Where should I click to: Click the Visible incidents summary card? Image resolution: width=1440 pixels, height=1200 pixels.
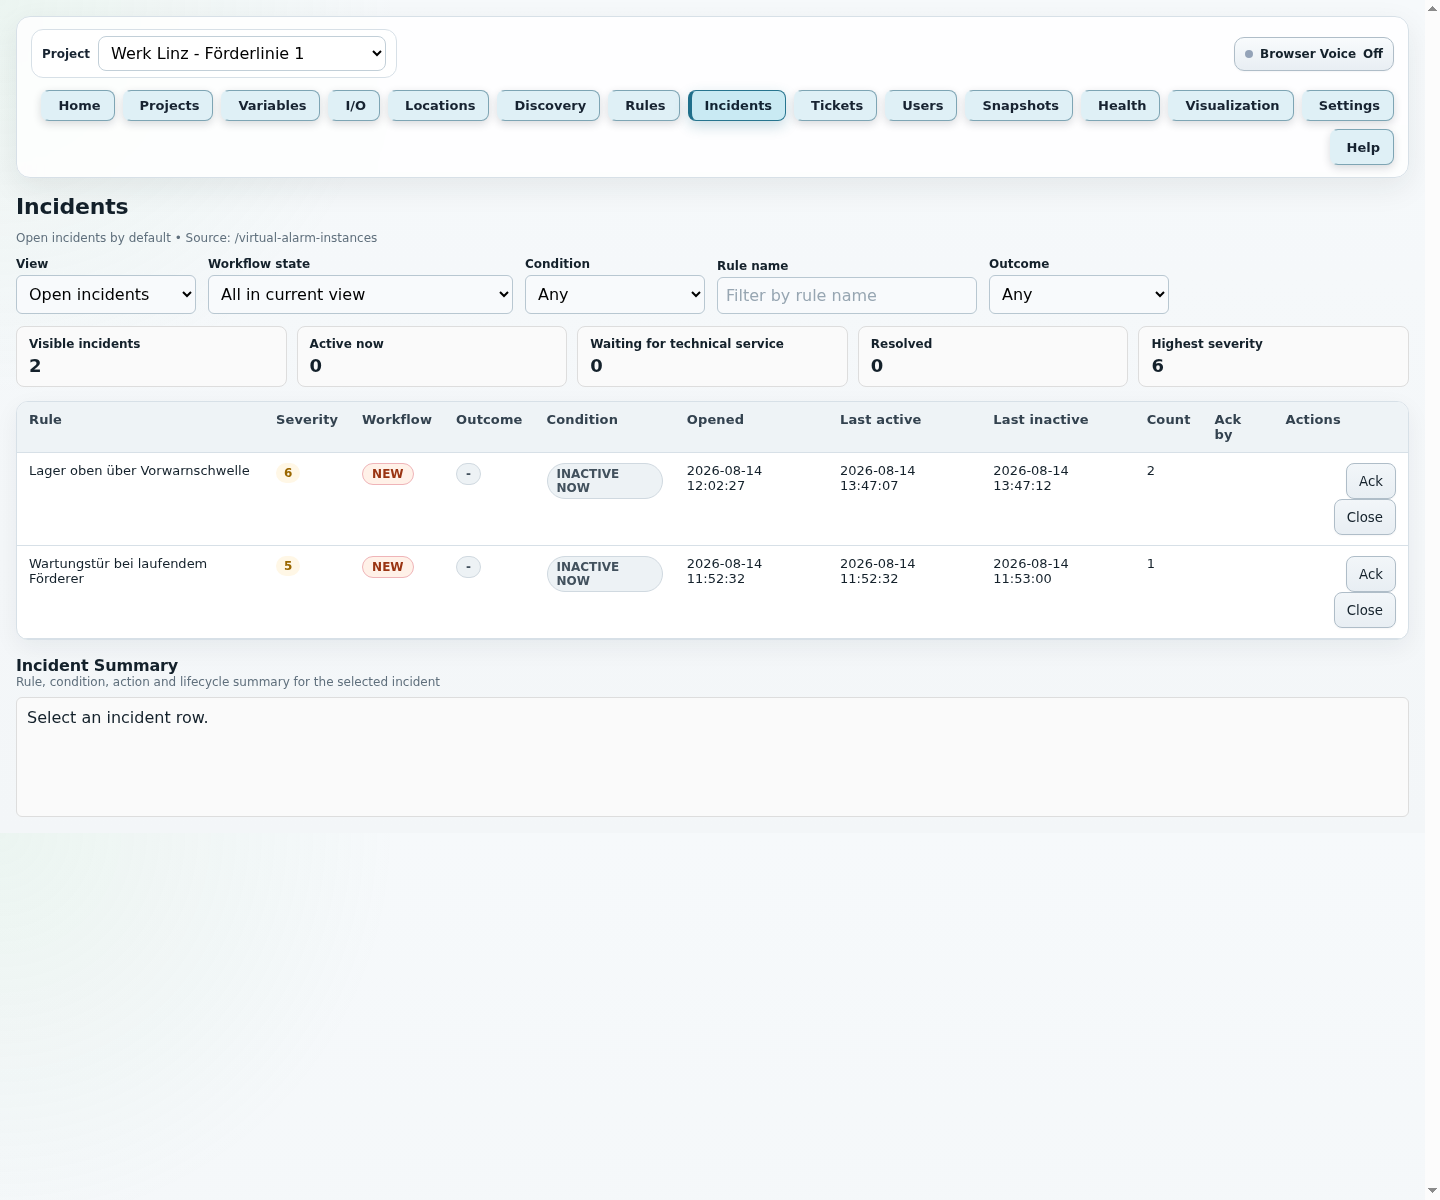151,356
